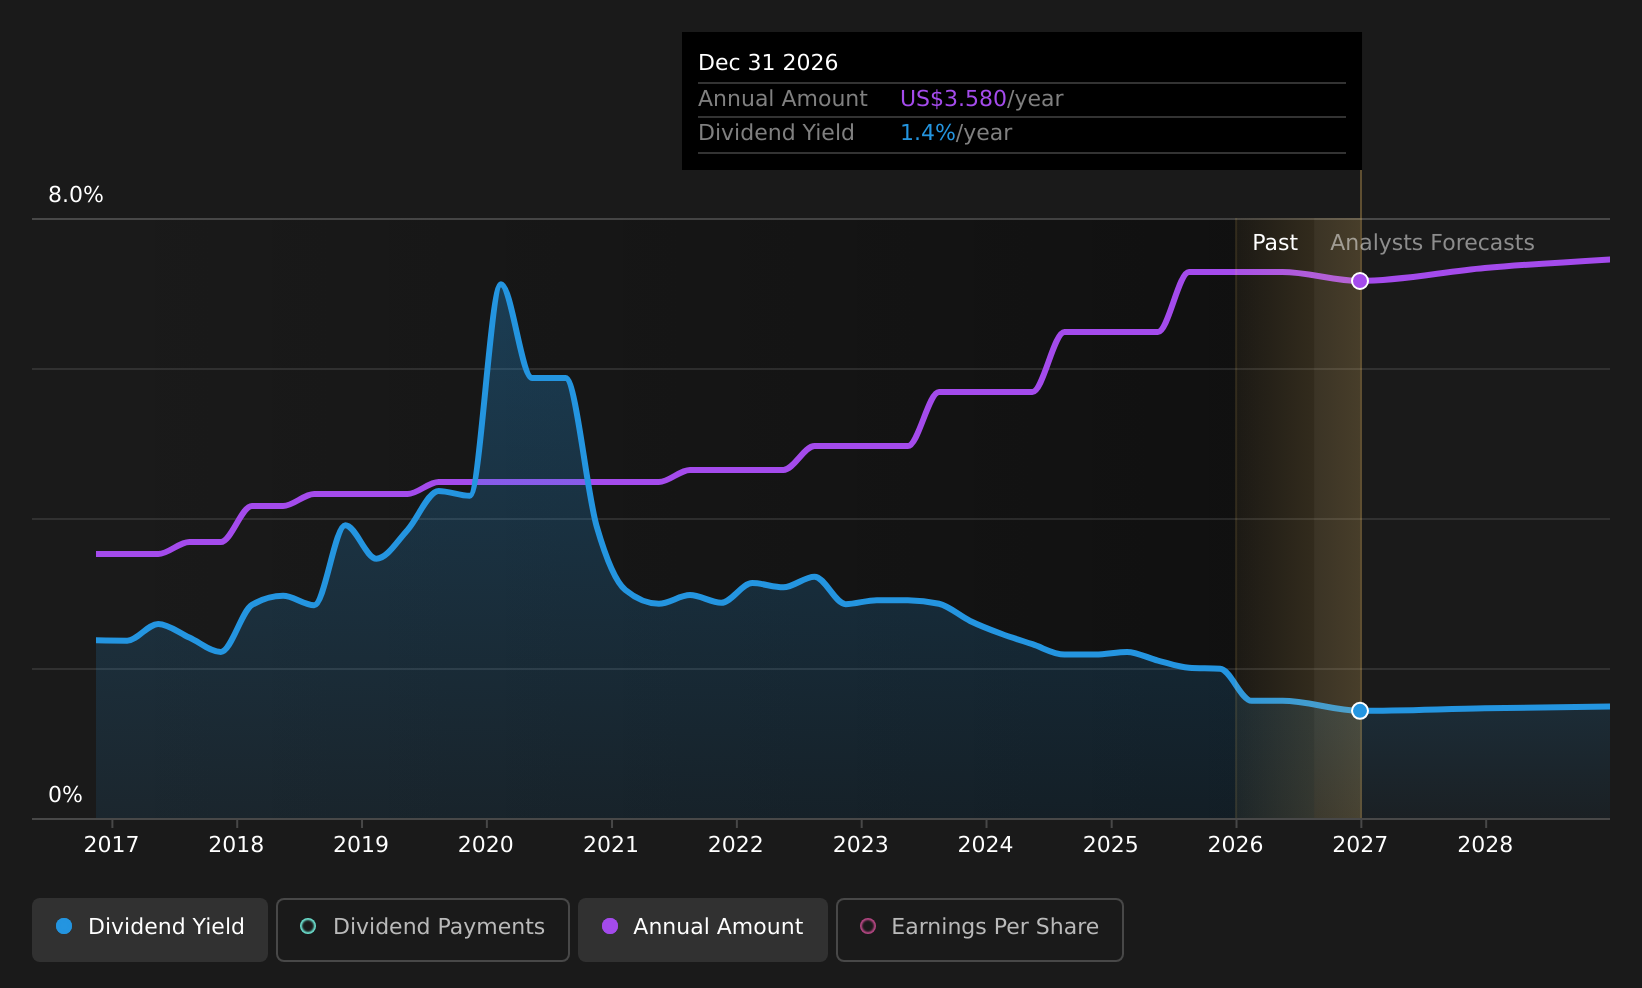This screenshot has width=1642, height=988.
Task: Click the 0% y-axis label
Action: pos(65,795)
